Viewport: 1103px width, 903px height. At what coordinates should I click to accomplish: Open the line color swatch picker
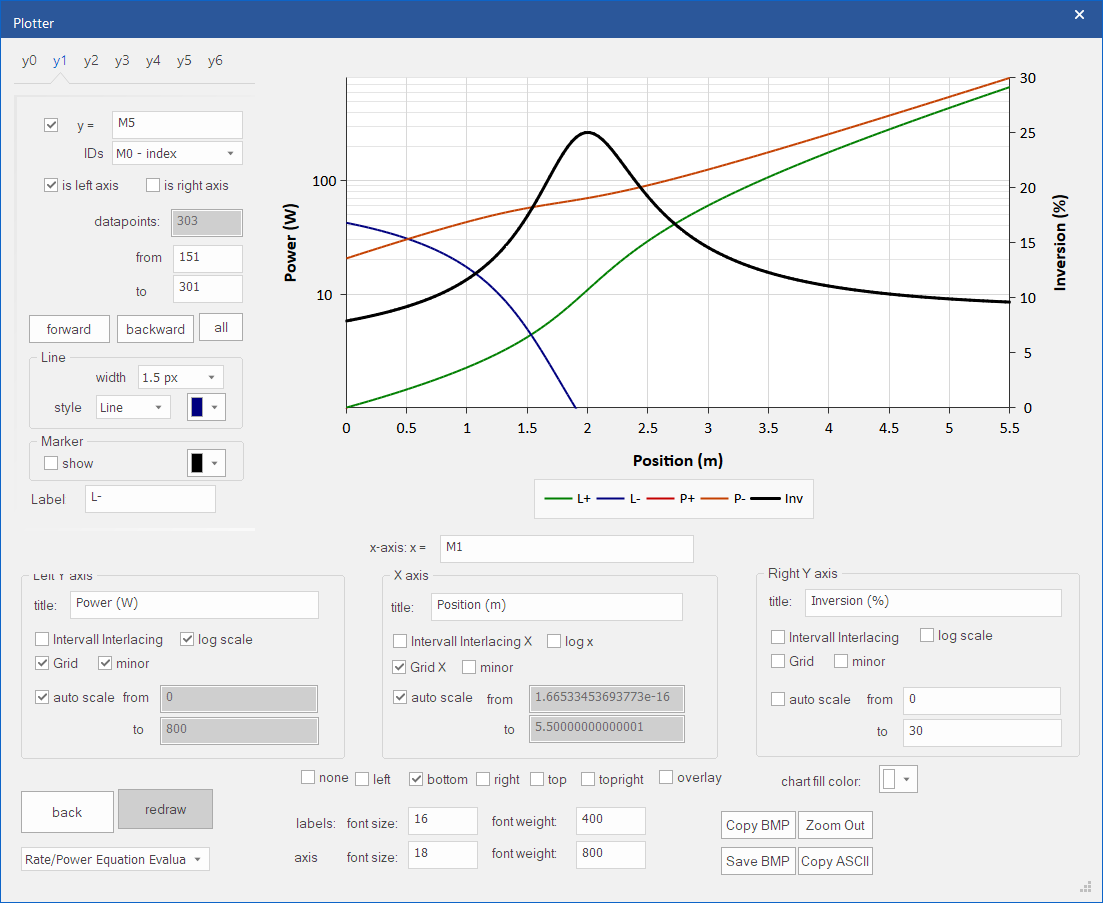[206, 407]
